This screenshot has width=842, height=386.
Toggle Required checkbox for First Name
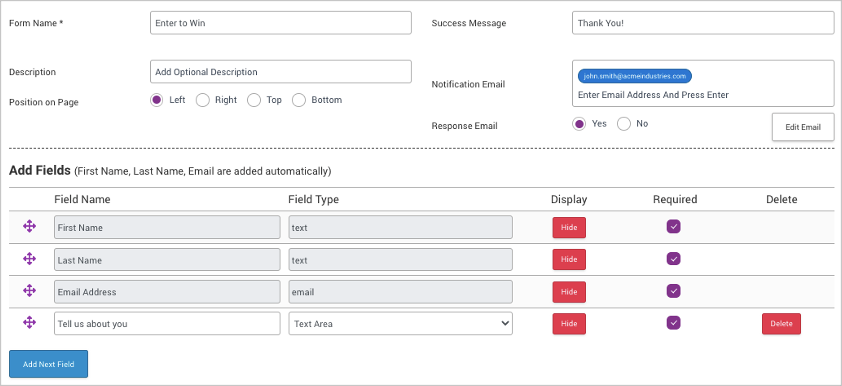[x=673, y=227]
